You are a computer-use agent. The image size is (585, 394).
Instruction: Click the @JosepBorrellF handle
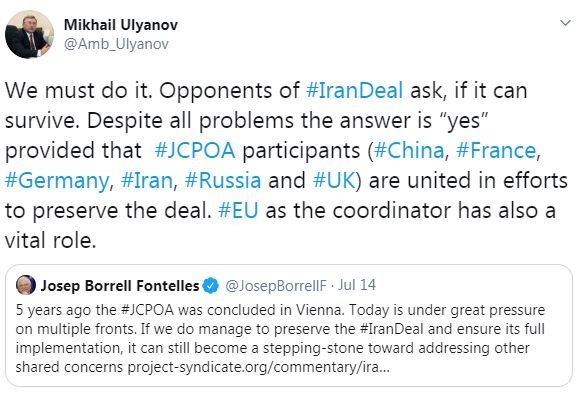(x=276, y=286)
